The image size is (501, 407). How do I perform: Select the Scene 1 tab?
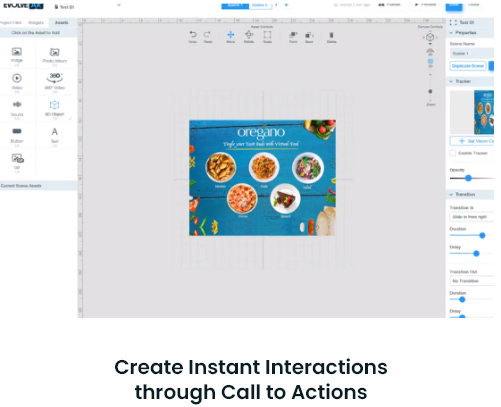pos(235,5)
